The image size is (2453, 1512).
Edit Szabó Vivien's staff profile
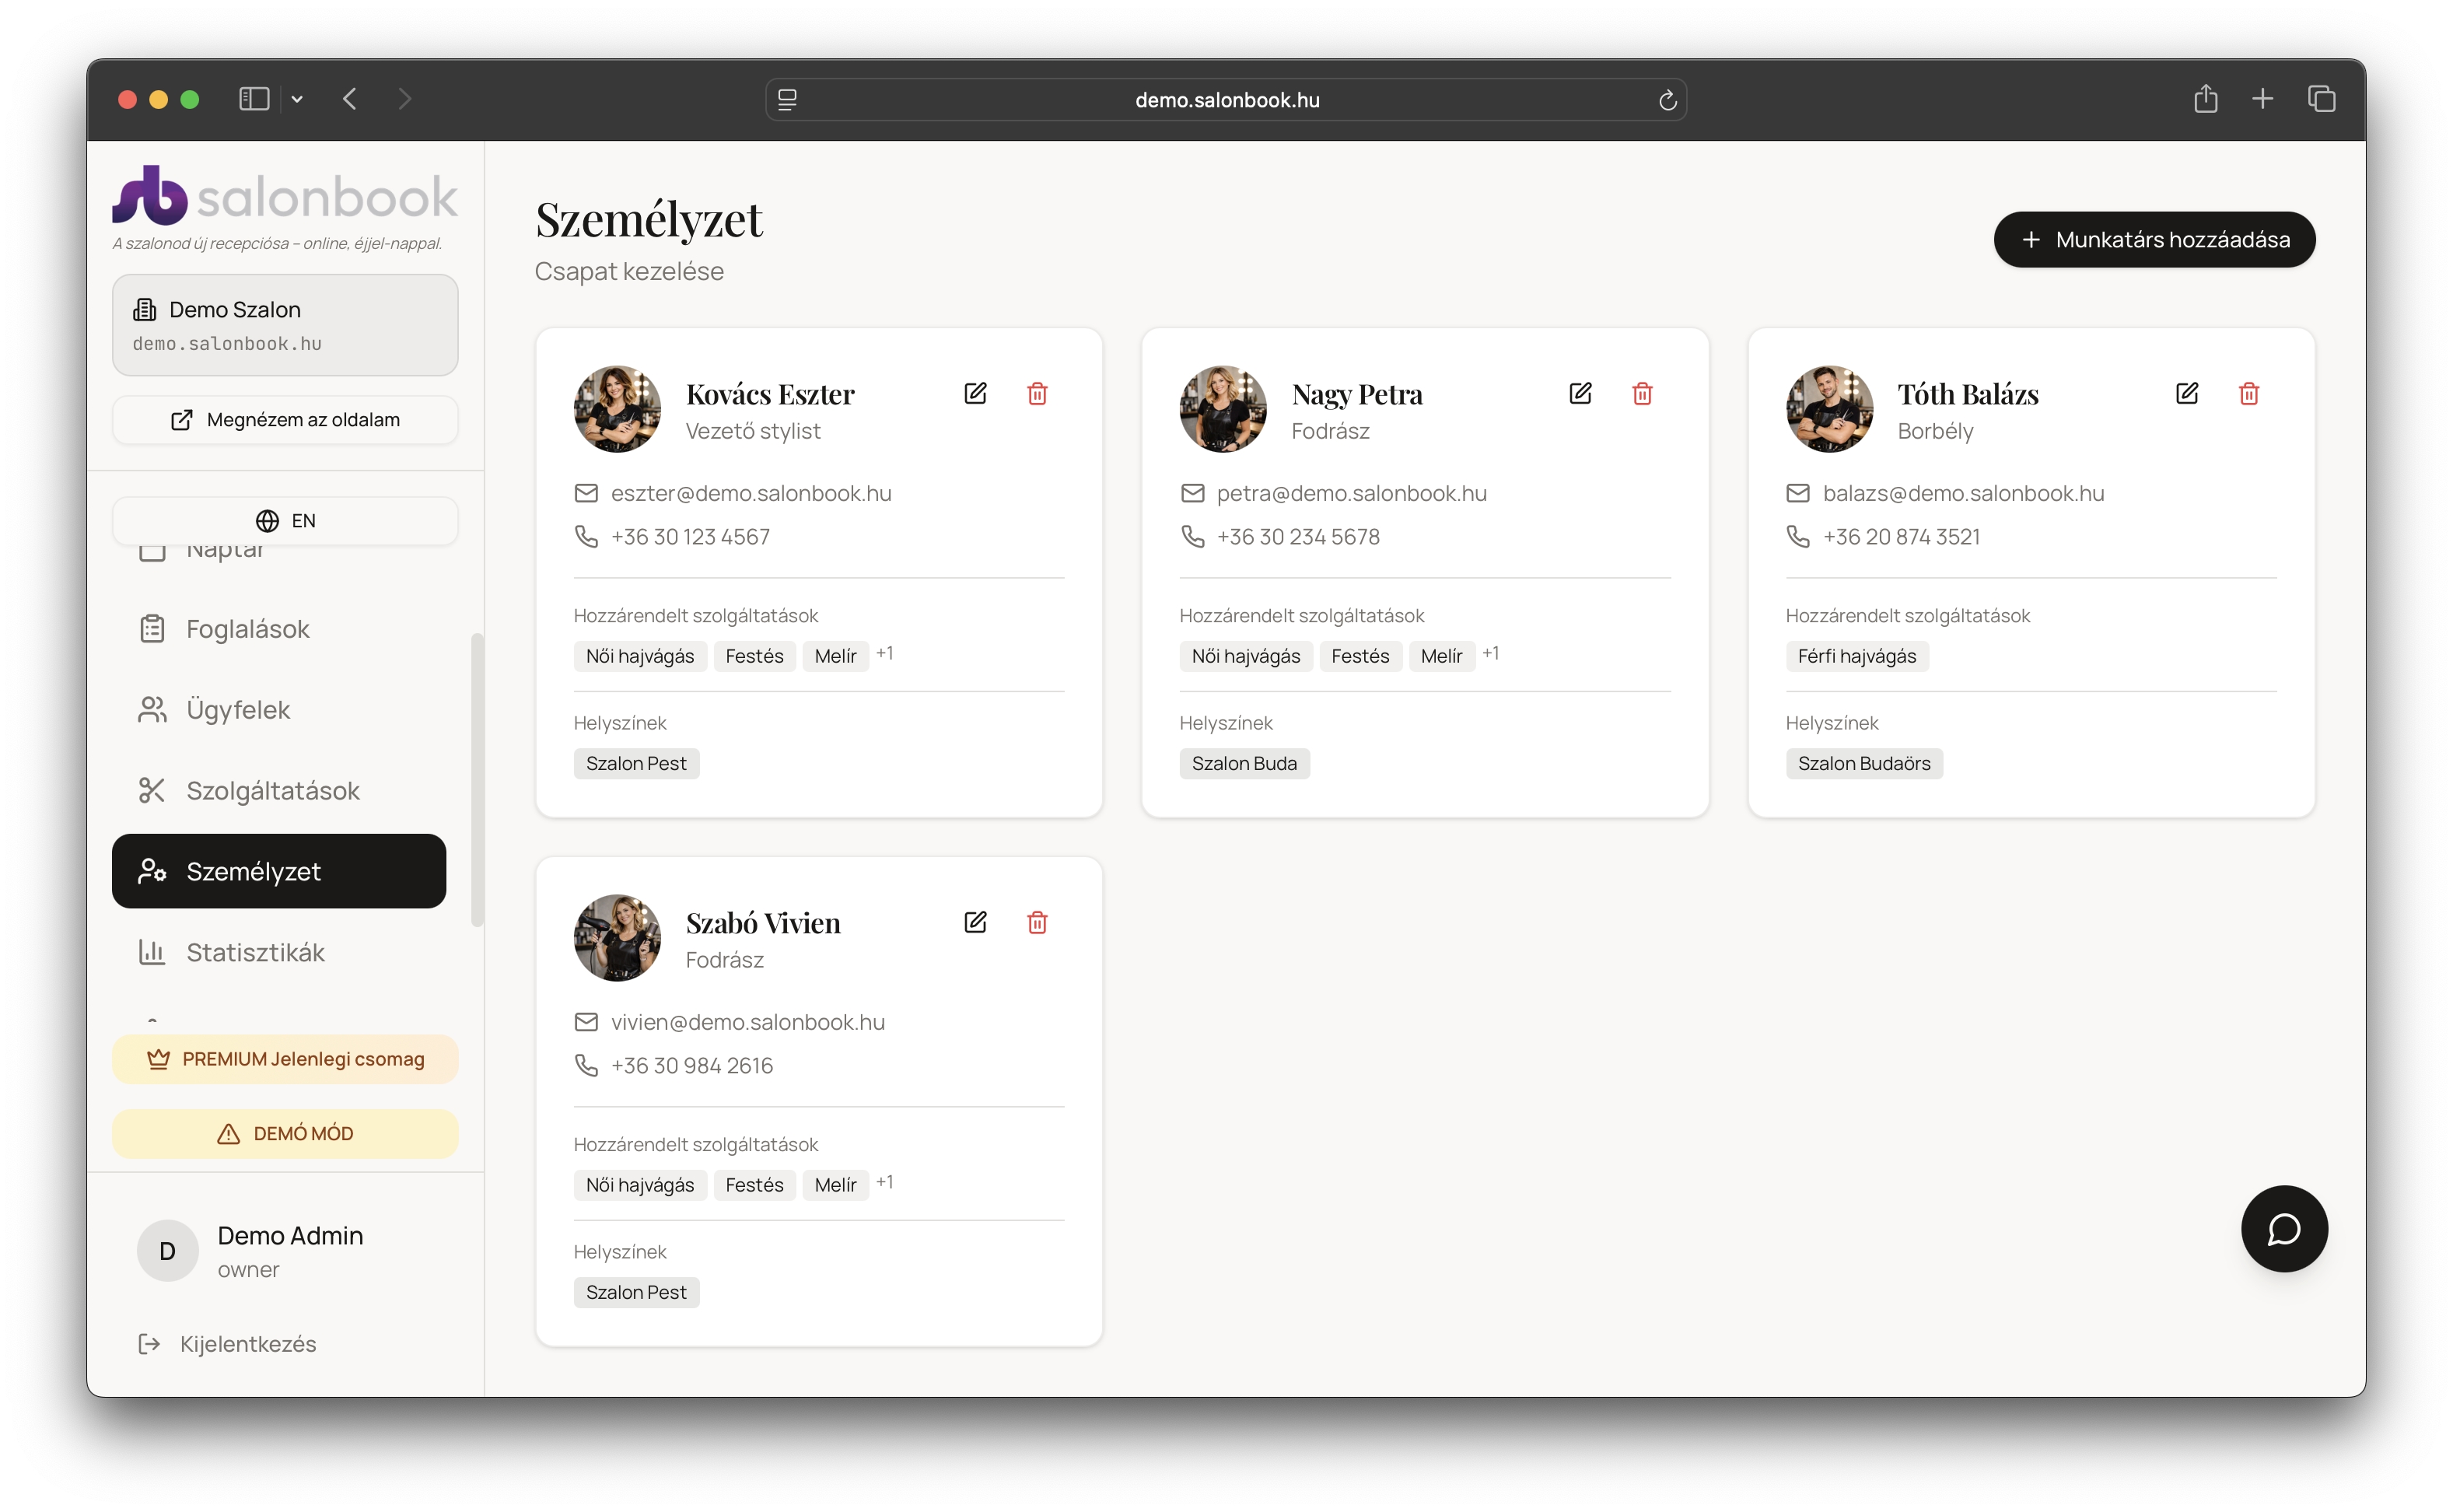[x=975, y=922]
